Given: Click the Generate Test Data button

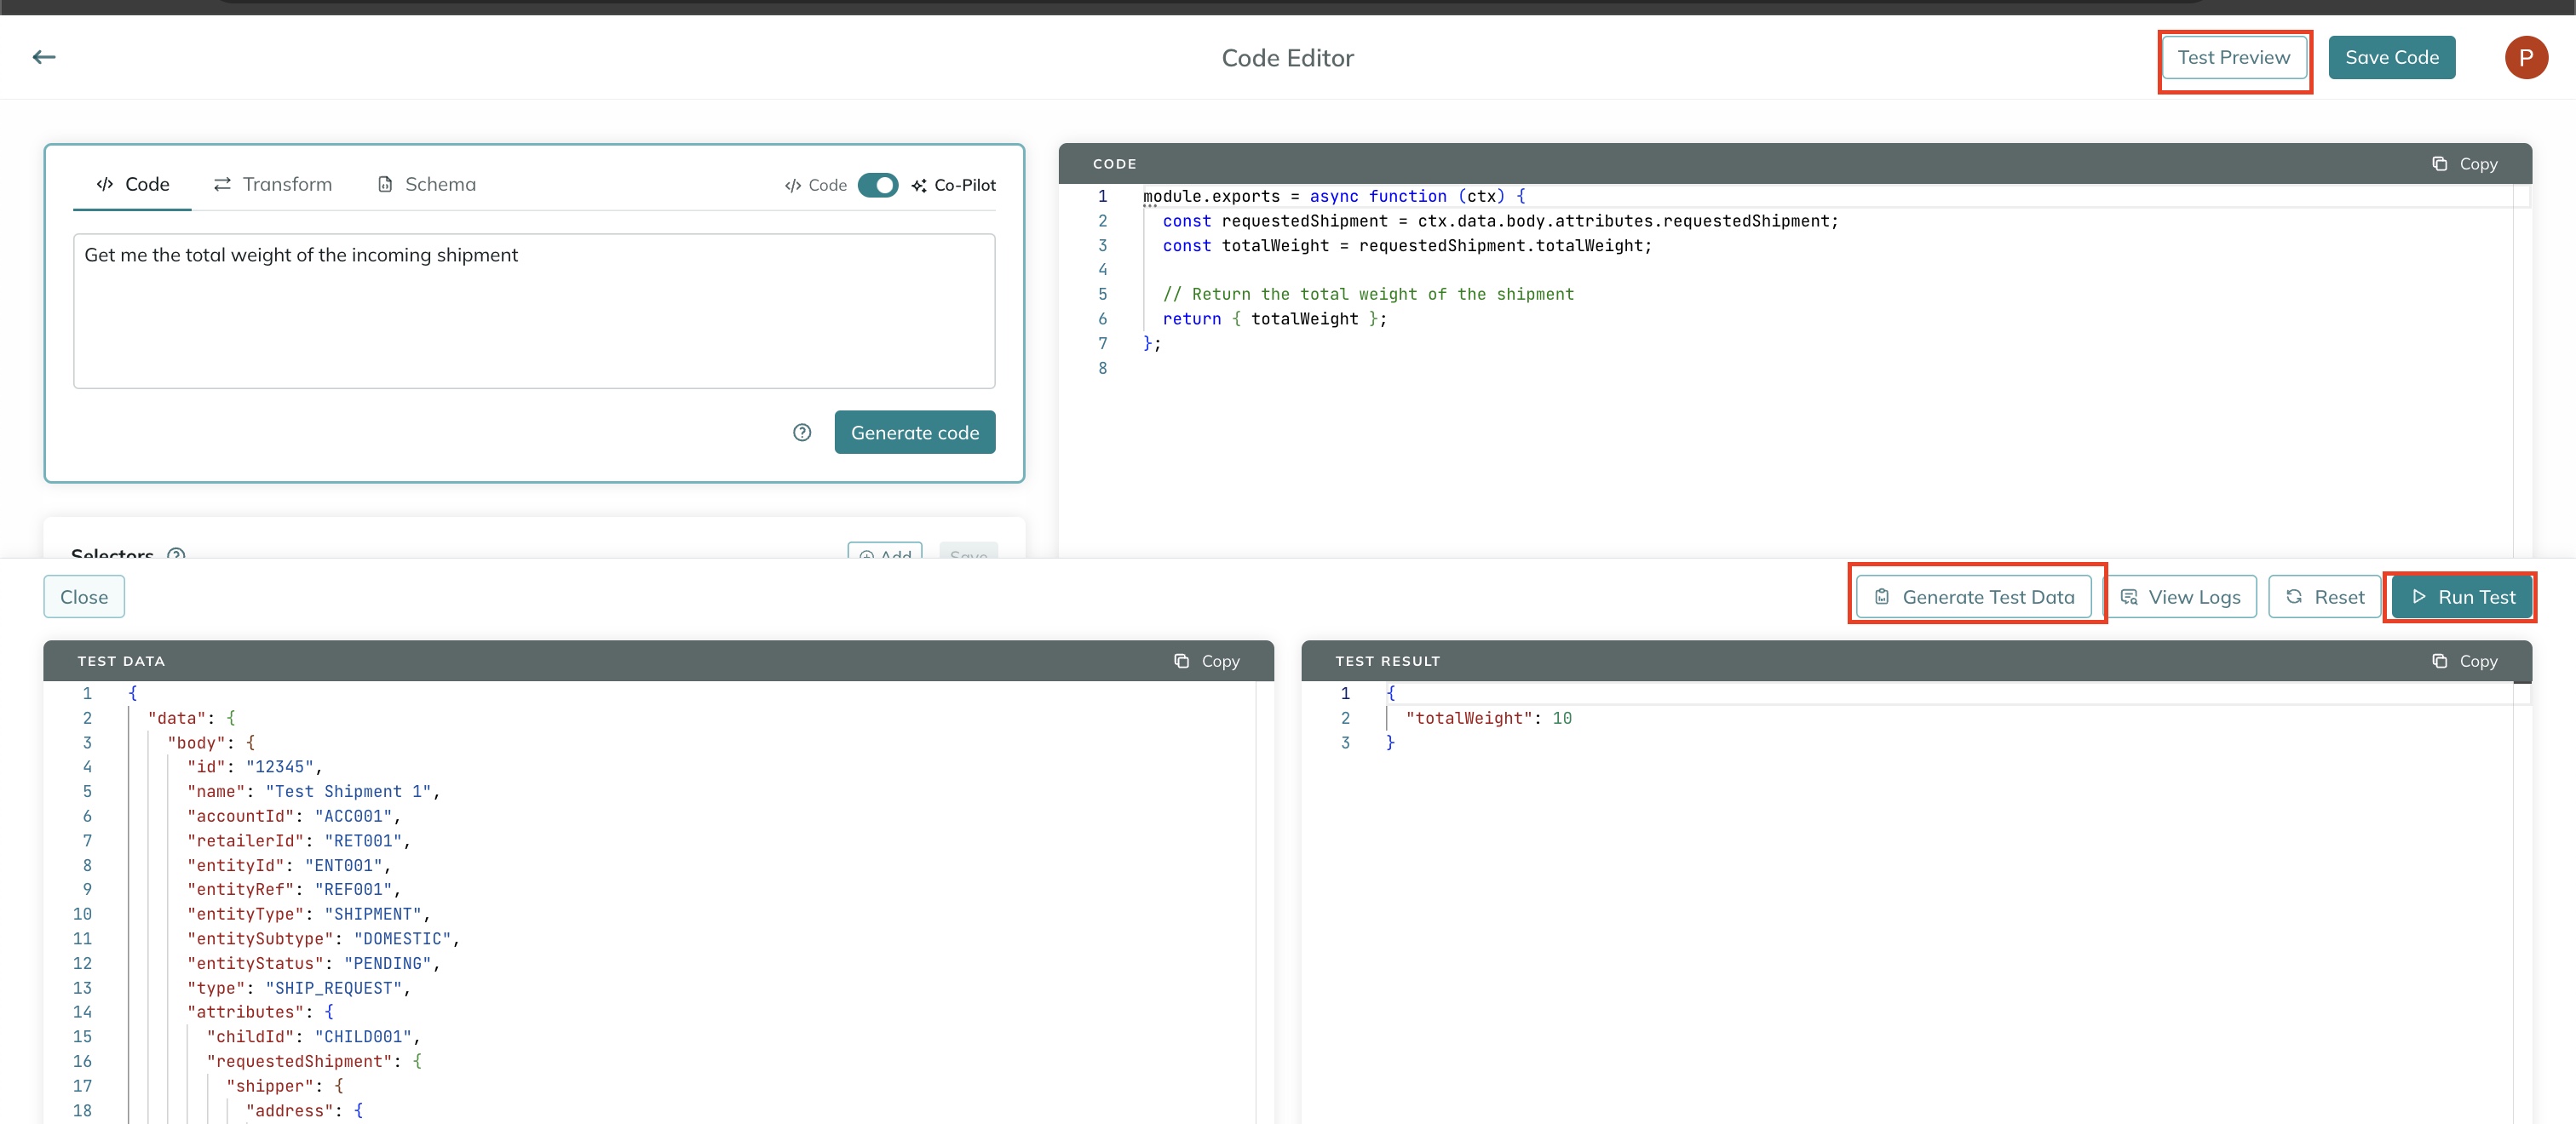Looking at the screenshot, I should pos(1974,597).
